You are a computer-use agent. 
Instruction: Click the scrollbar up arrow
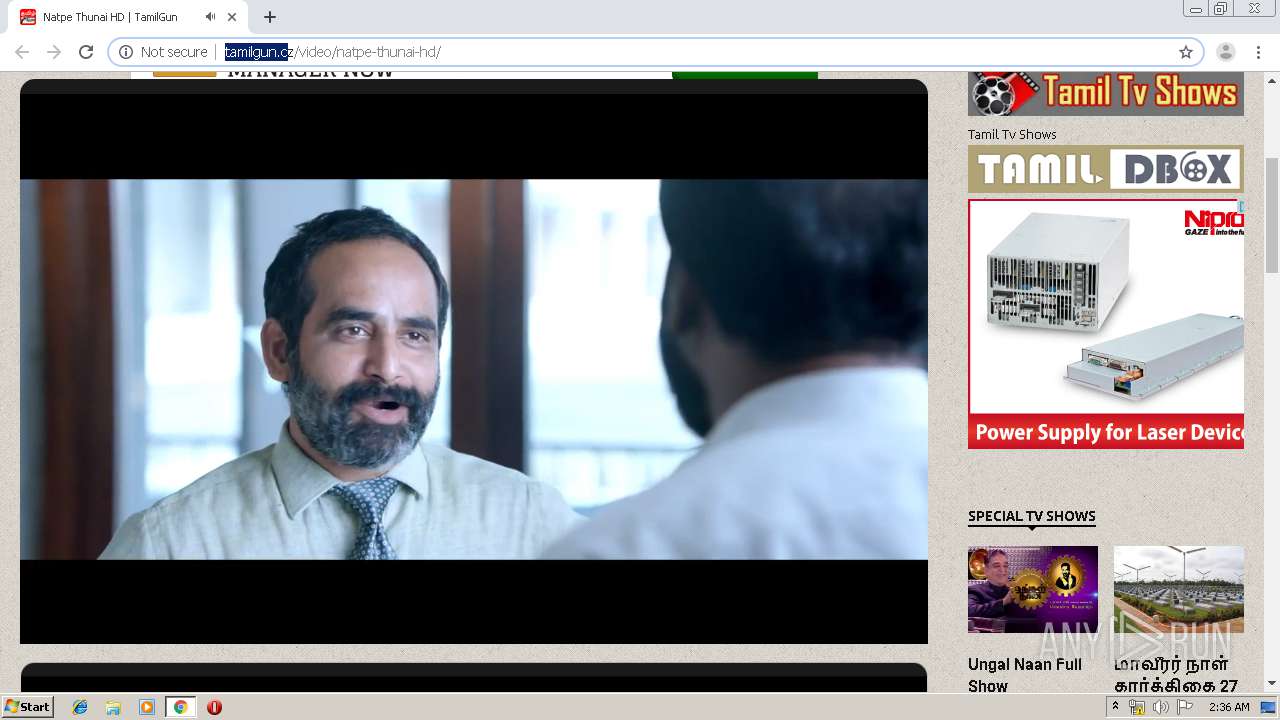(1272, 79)
